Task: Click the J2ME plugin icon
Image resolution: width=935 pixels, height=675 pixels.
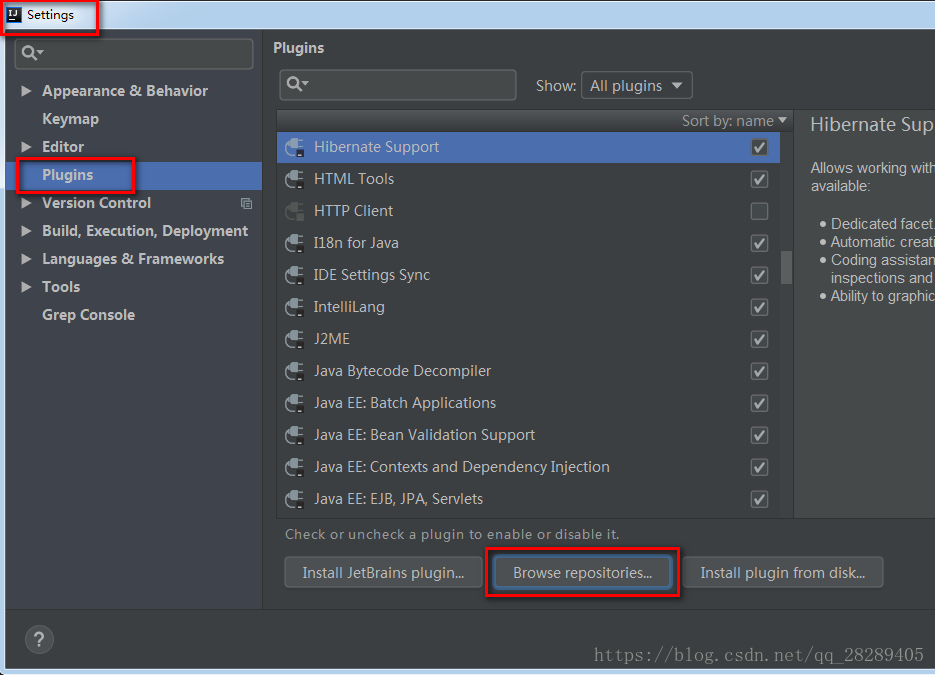Action: pos(295,339)
